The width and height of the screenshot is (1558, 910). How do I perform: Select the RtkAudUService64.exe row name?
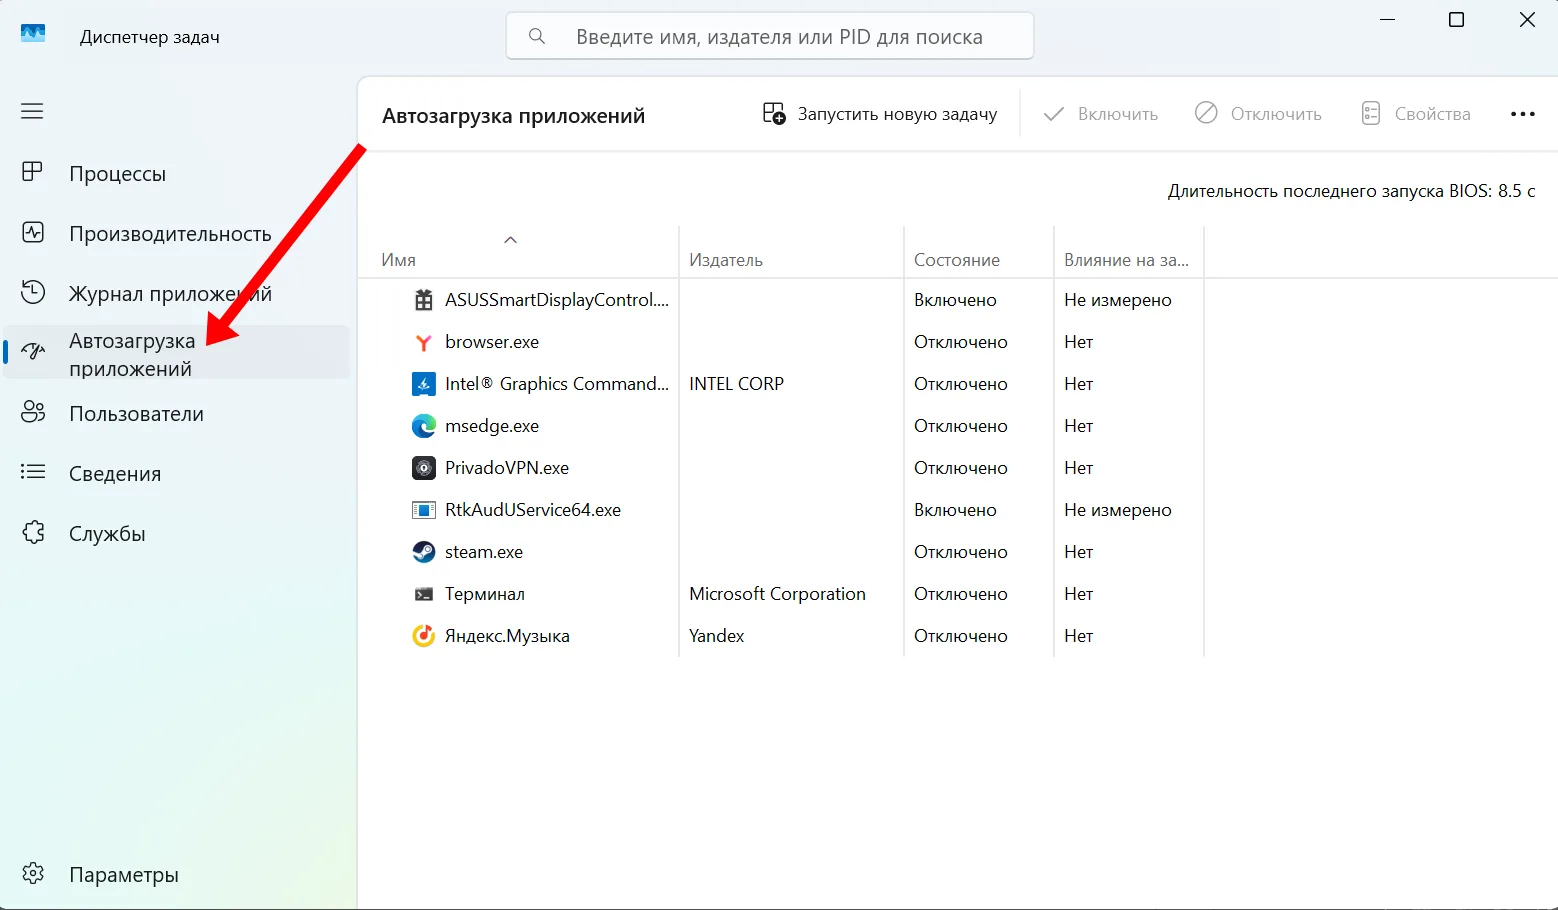tap(533, 510)
